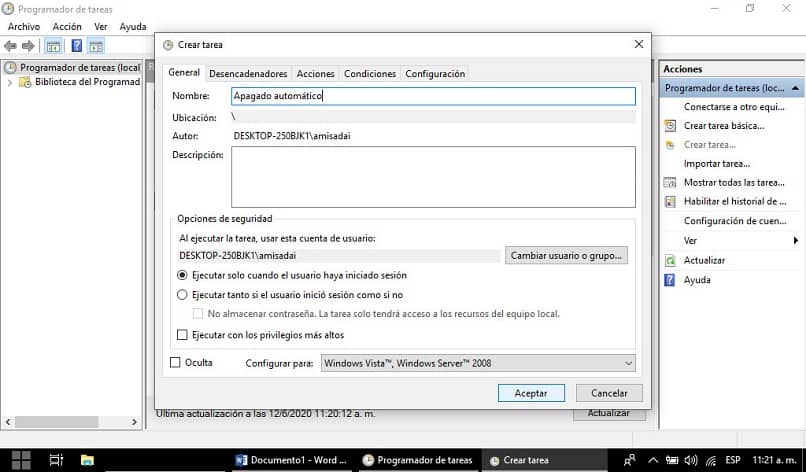Expand Biblioteca del Programador tree node
Image resolution: width=806 pixels, height=472 pixels.
pos(9,82)
